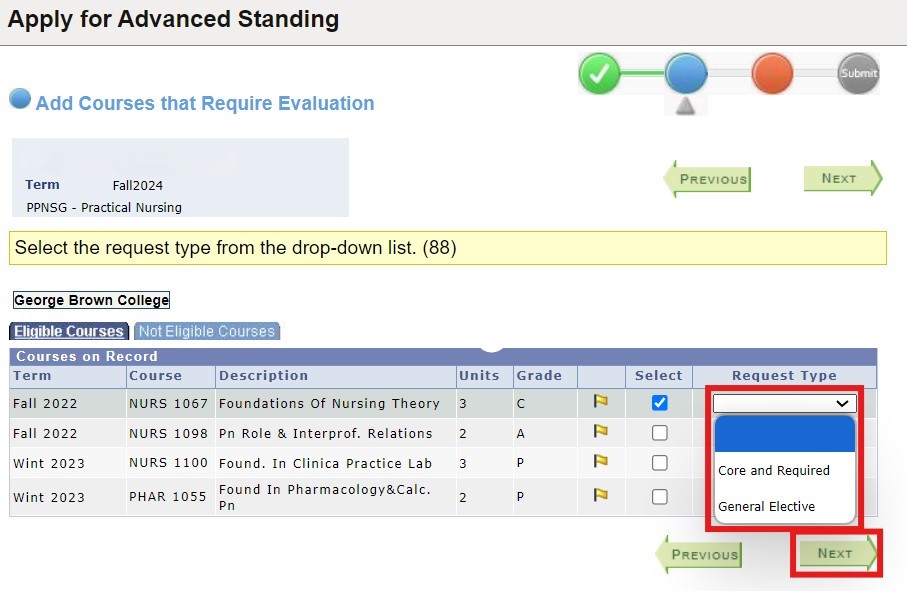Select the Eligible Courses tab

click(x=68, y=331)
